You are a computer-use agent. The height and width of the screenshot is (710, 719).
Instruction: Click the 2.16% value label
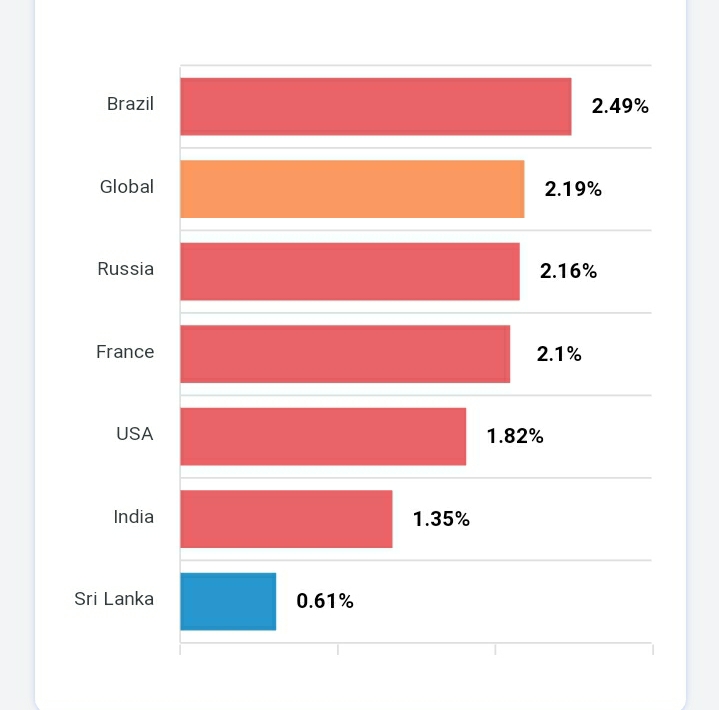coord(568,271)
